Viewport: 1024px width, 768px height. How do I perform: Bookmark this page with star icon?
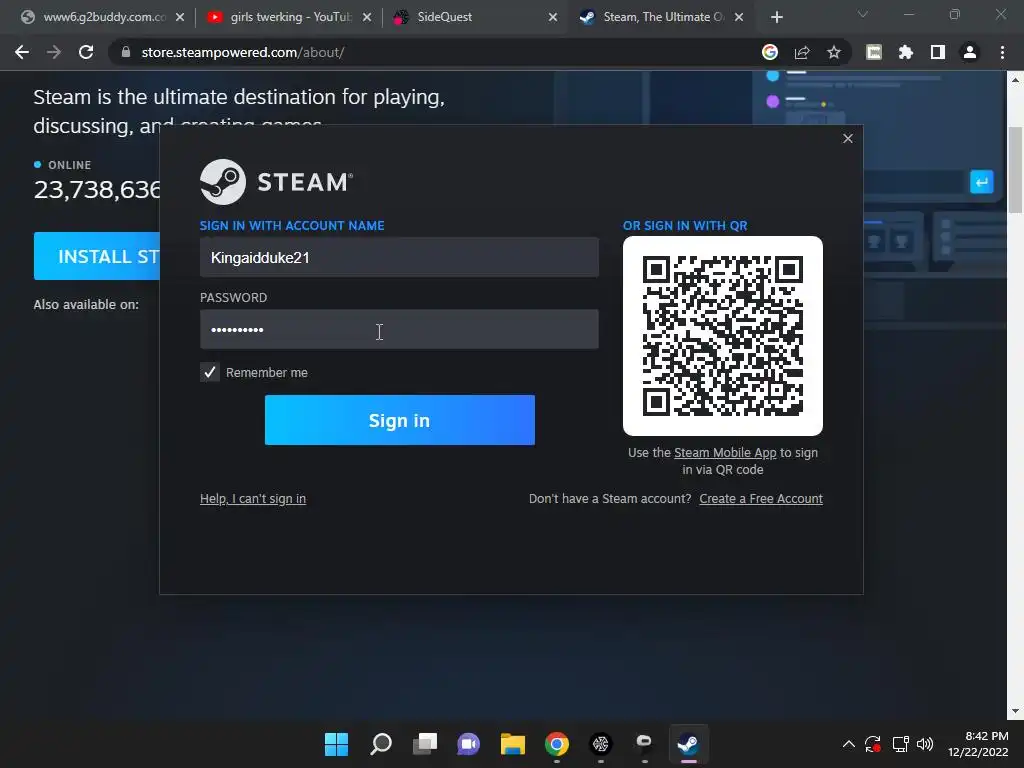834,52
